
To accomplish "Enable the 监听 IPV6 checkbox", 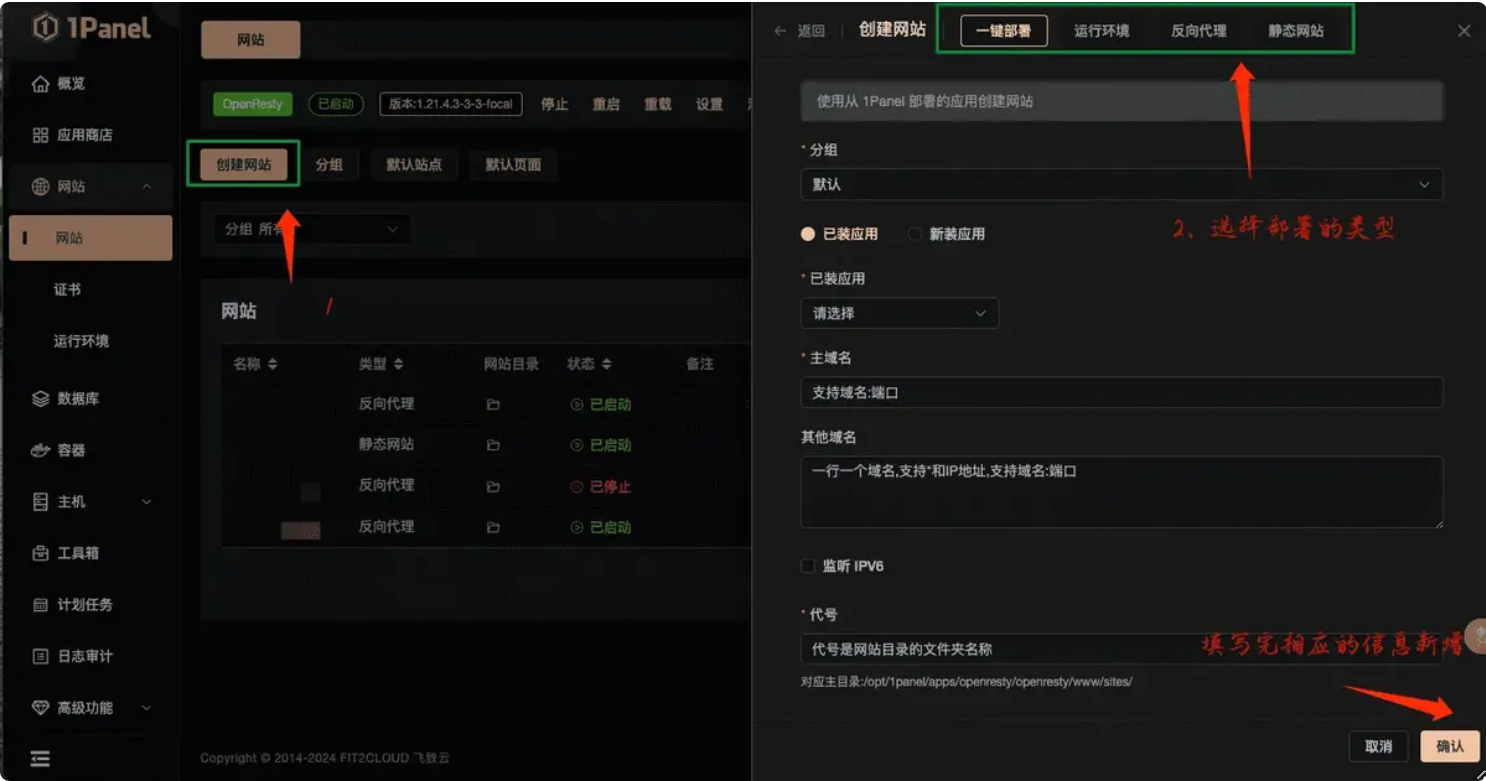I will [808, 567].
